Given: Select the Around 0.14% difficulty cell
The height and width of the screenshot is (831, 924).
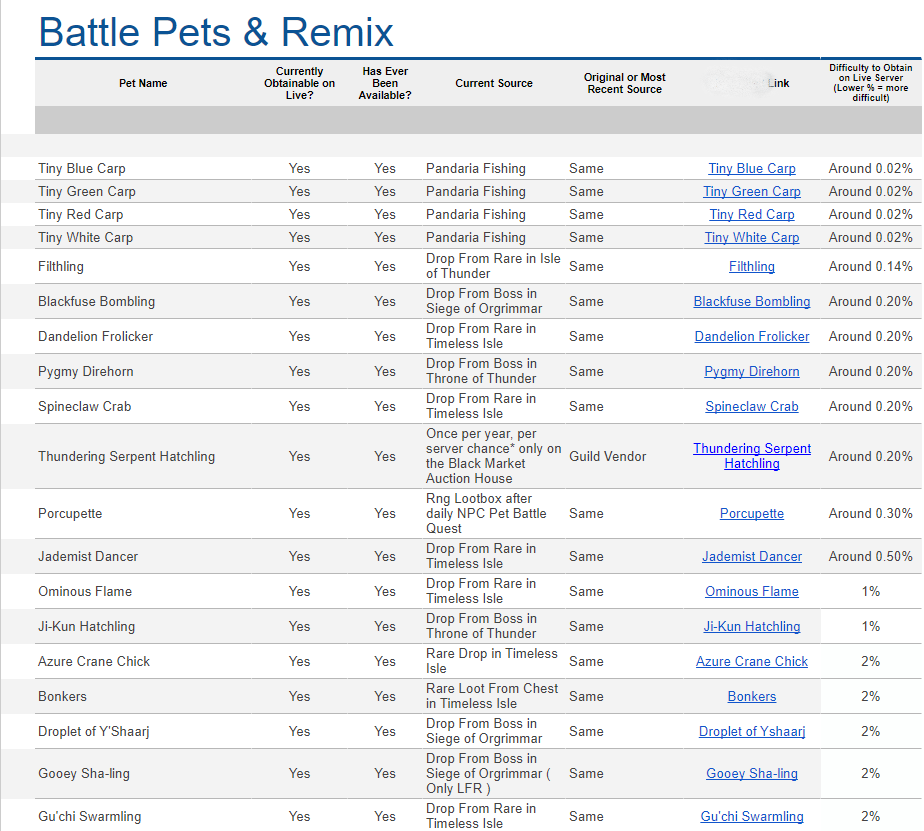Looking at the screenshot, I should point(870,266).
